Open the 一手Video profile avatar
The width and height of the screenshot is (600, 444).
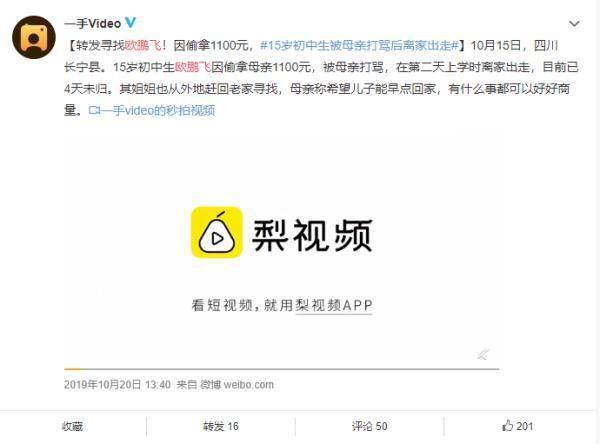coord(34,37)
